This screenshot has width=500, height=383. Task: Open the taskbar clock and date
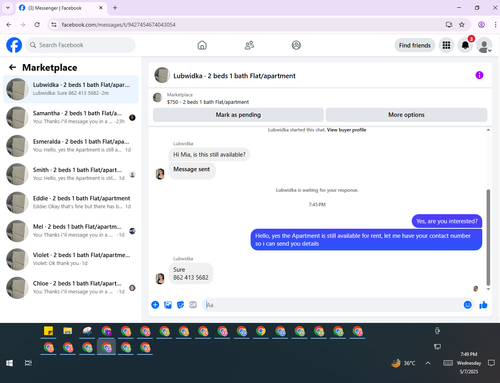point(469,363)
